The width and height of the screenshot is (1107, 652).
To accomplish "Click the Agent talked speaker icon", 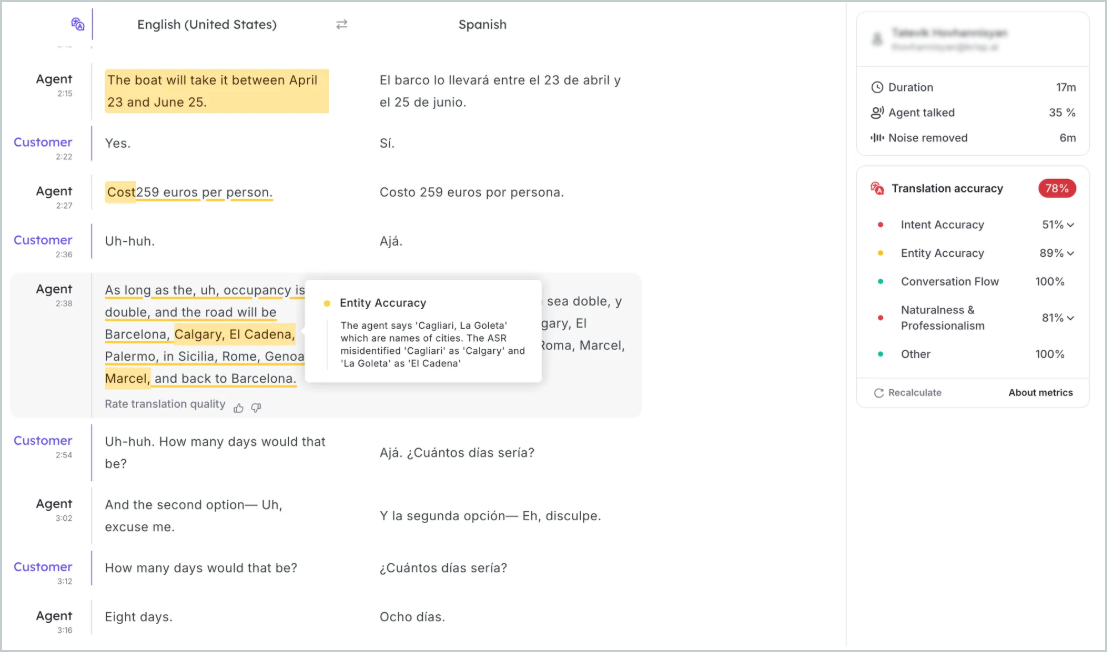I will point(877,113).
